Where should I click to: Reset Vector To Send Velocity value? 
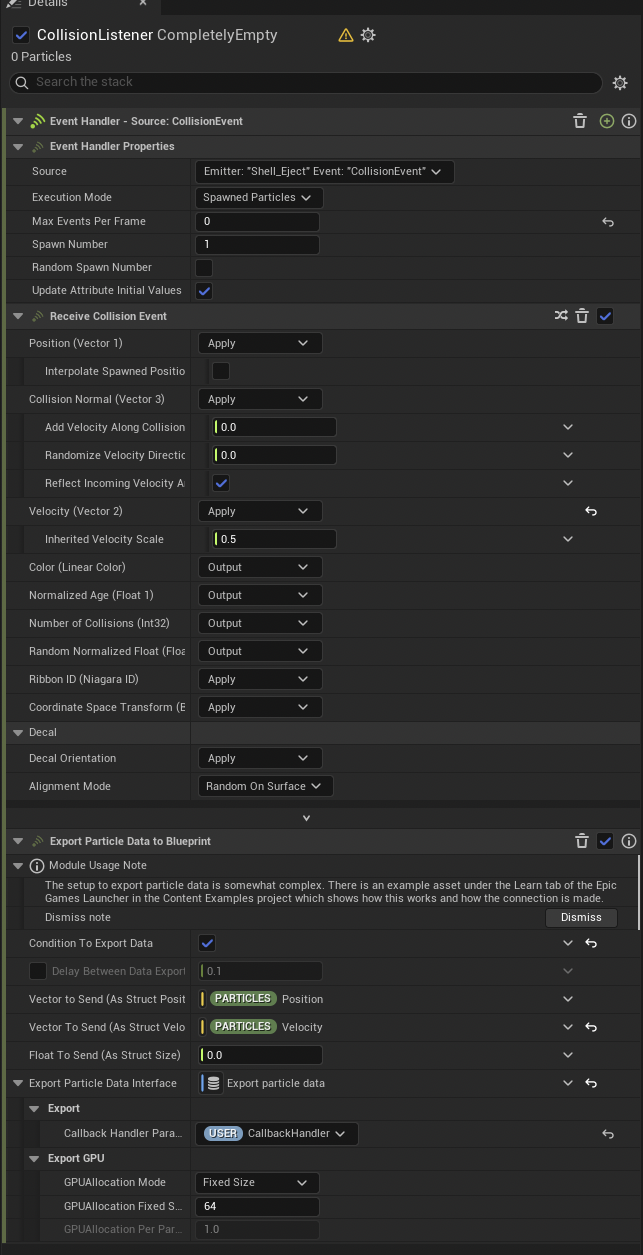[x=591, y=1027]
